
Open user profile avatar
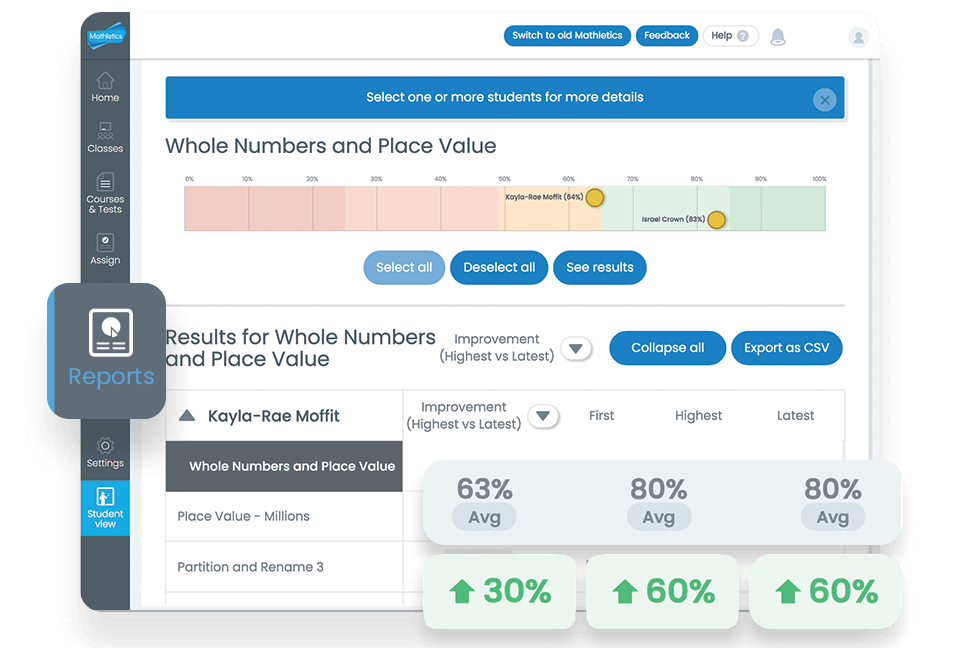858,37
